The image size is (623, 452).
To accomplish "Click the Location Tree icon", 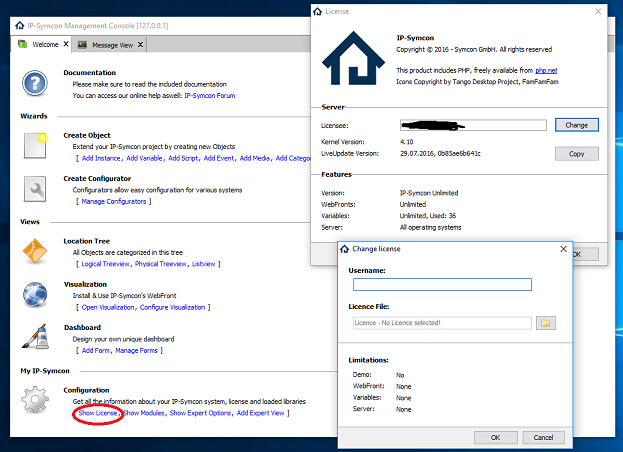I will (35, 252).
